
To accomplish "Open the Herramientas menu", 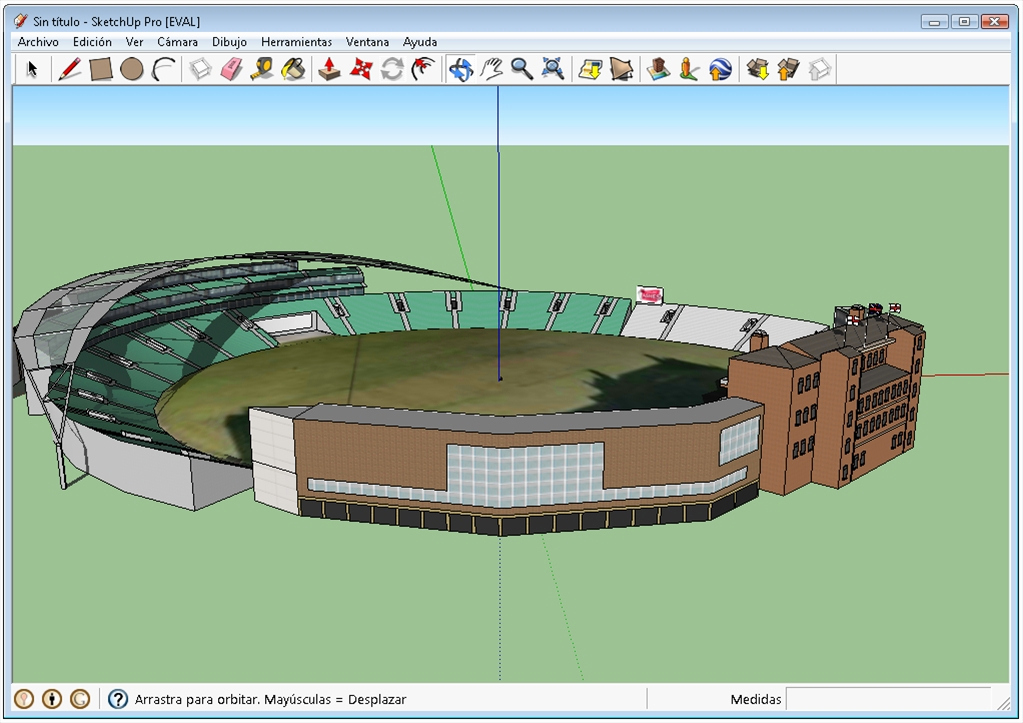I will click(296, 42).
